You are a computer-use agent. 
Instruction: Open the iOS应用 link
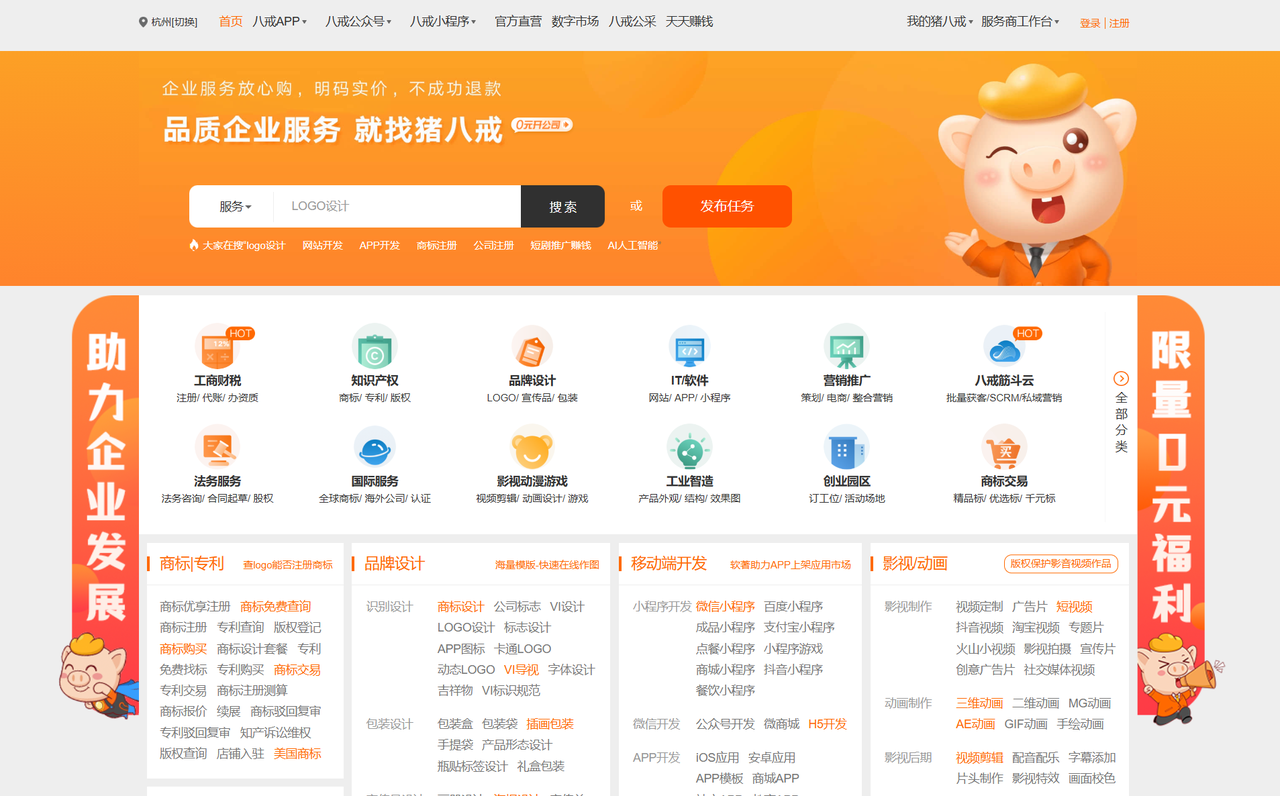point(717,757)
